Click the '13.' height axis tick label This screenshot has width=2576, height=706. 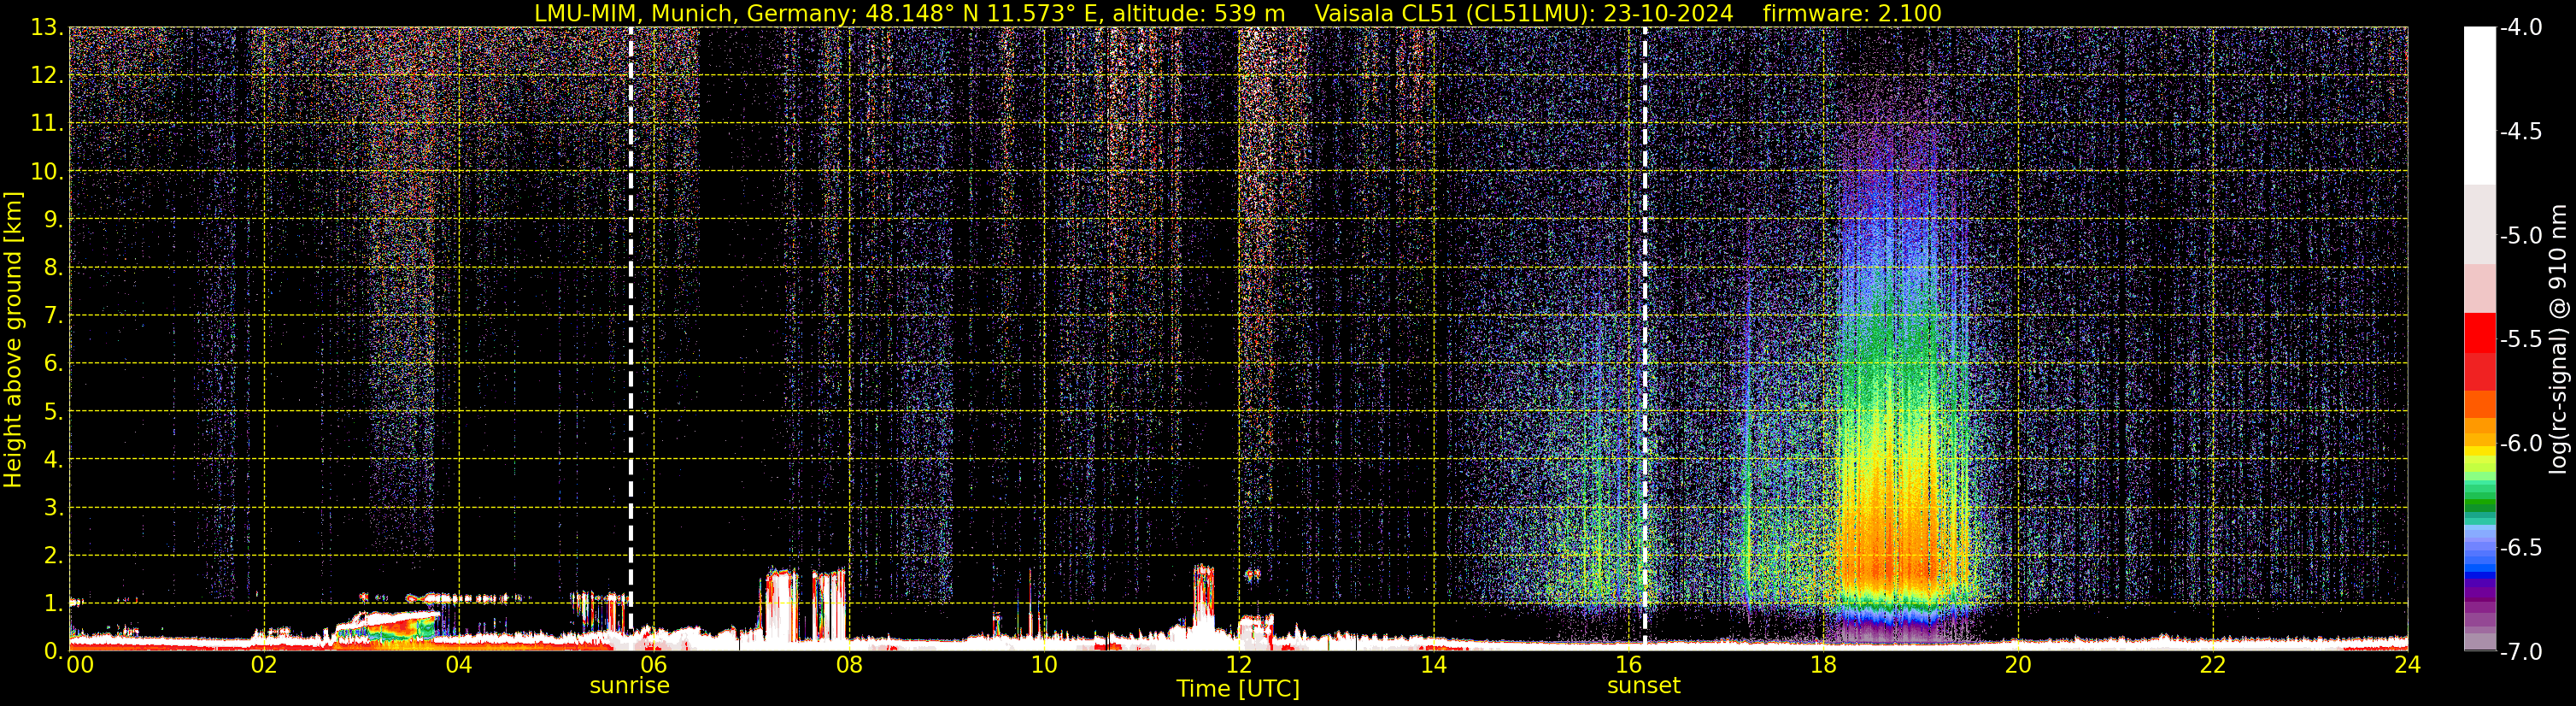[47, 28]
